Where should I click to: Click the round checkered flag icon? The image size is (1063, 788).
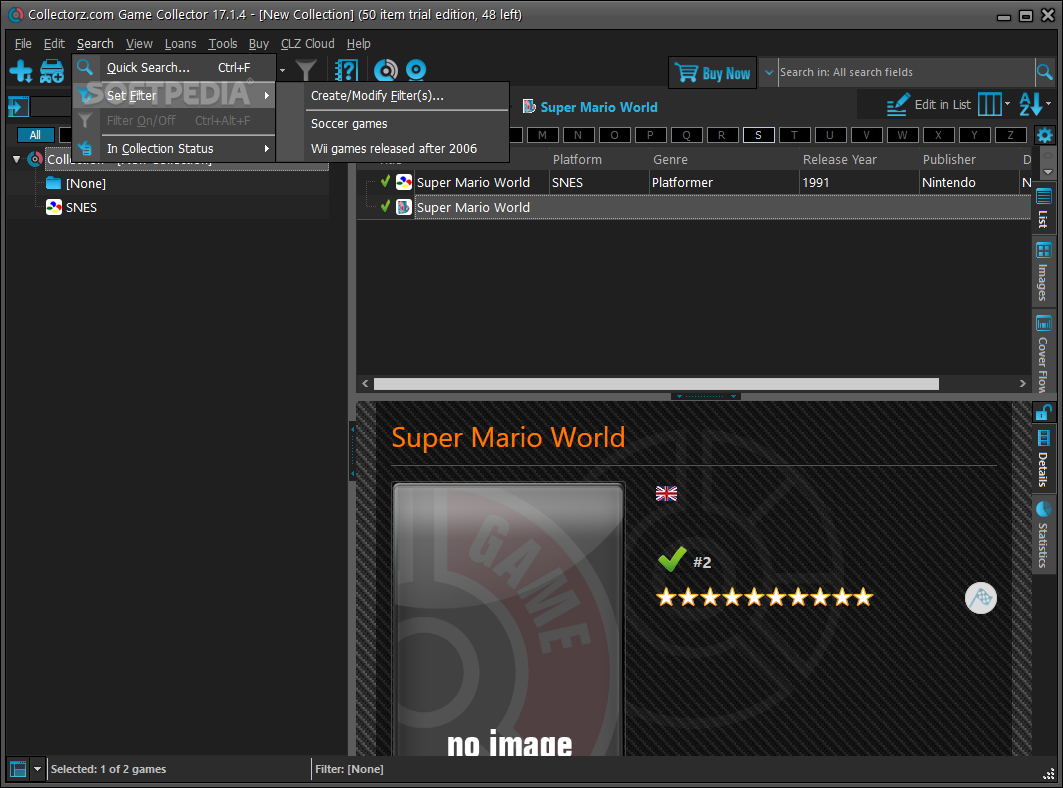[980, 598]
